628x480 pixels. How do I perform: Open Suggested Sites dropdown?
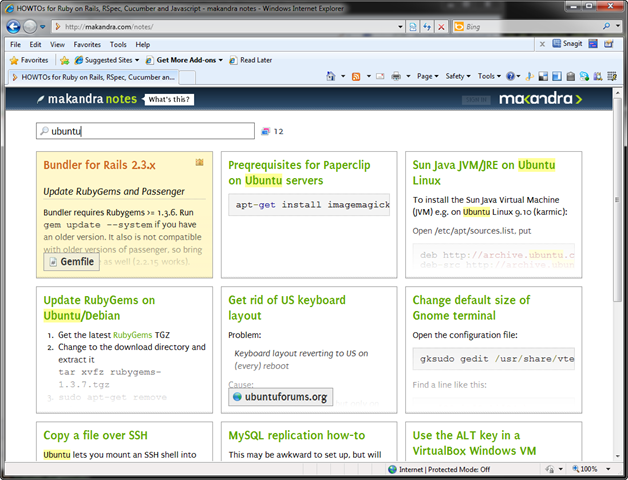tap(107, 60)
